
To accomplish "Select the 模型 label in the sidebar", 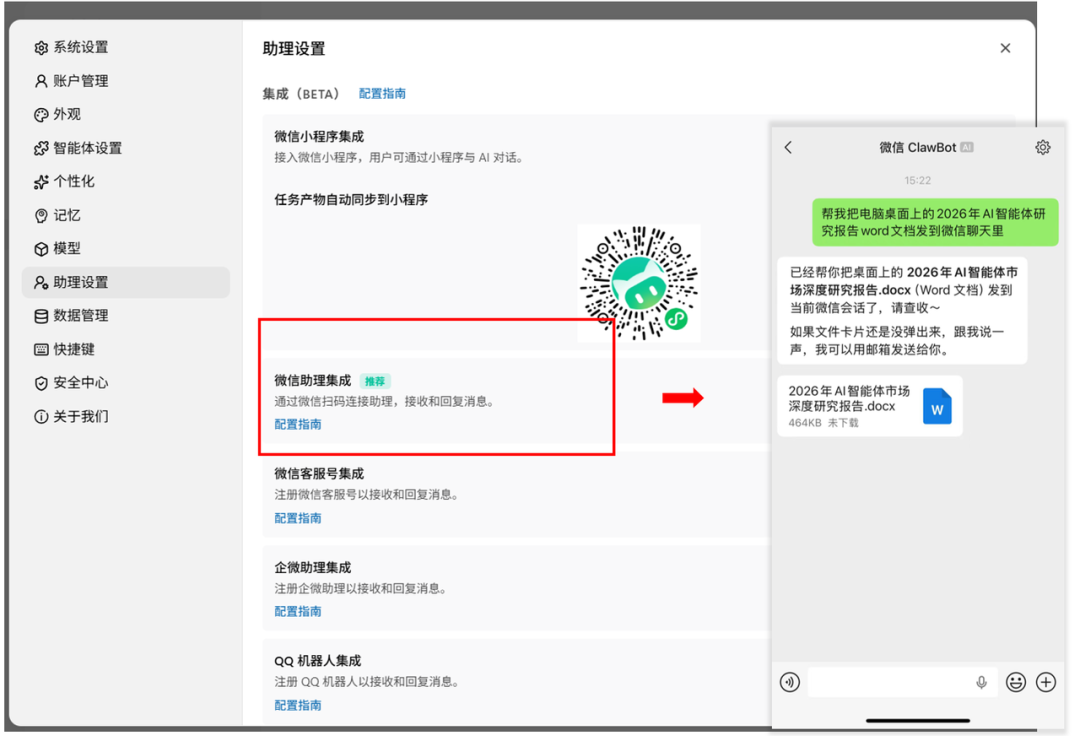I will (67, 249).
